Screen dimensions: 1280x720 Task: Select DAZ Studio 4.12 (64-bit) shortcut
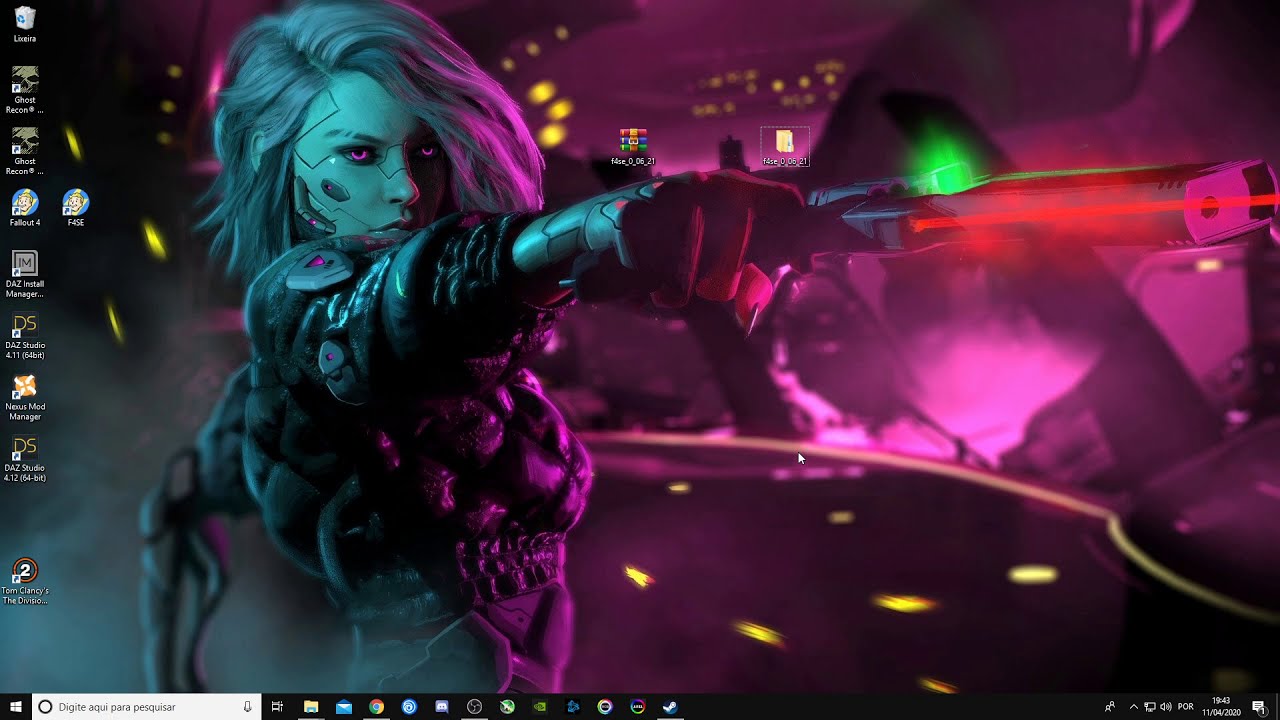[25, 459]
